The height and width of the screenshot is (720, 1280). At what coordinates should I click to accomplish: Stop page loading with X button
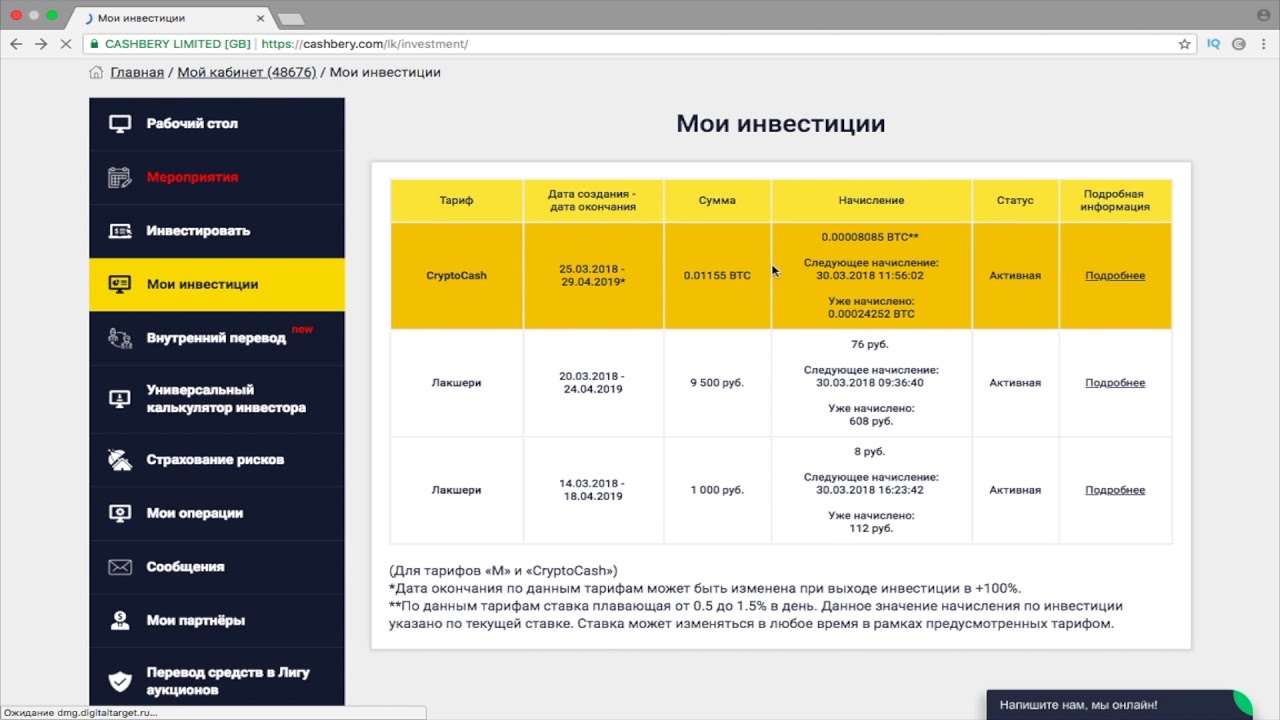point(66,44)
